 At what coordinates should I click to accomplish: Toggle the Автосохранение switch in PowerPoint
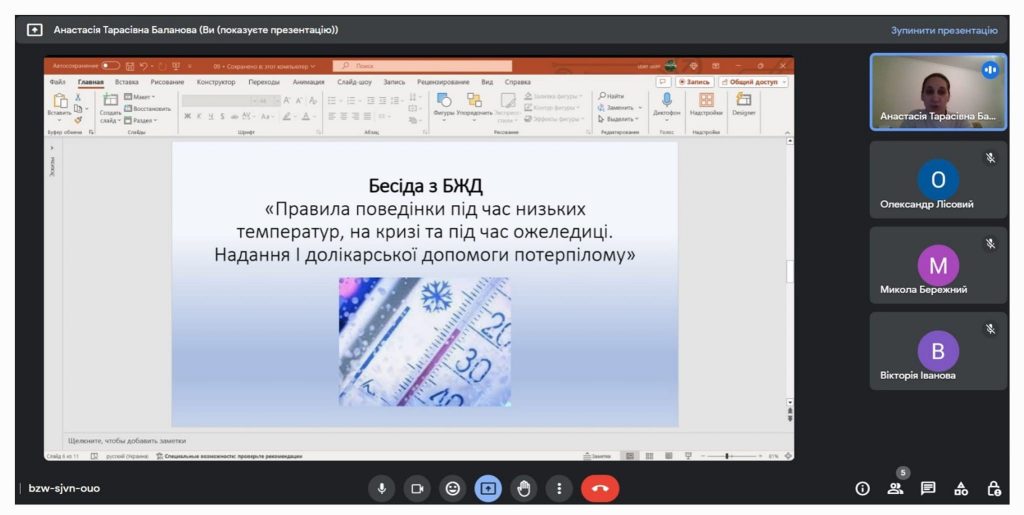[x=110, y=66]
